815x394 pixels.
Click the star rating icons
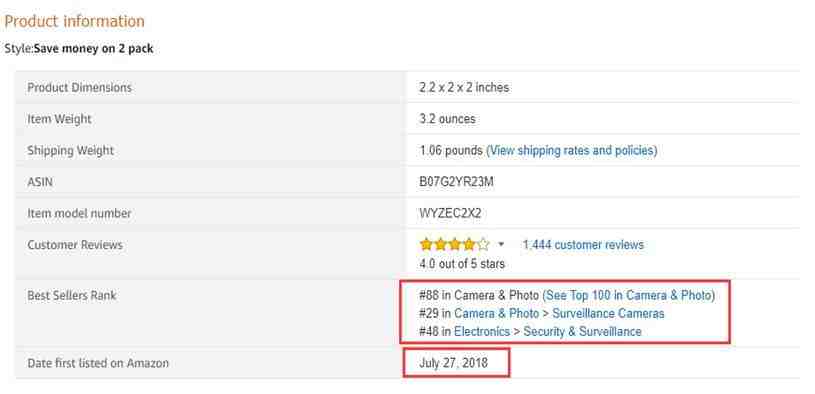(454, 244)
